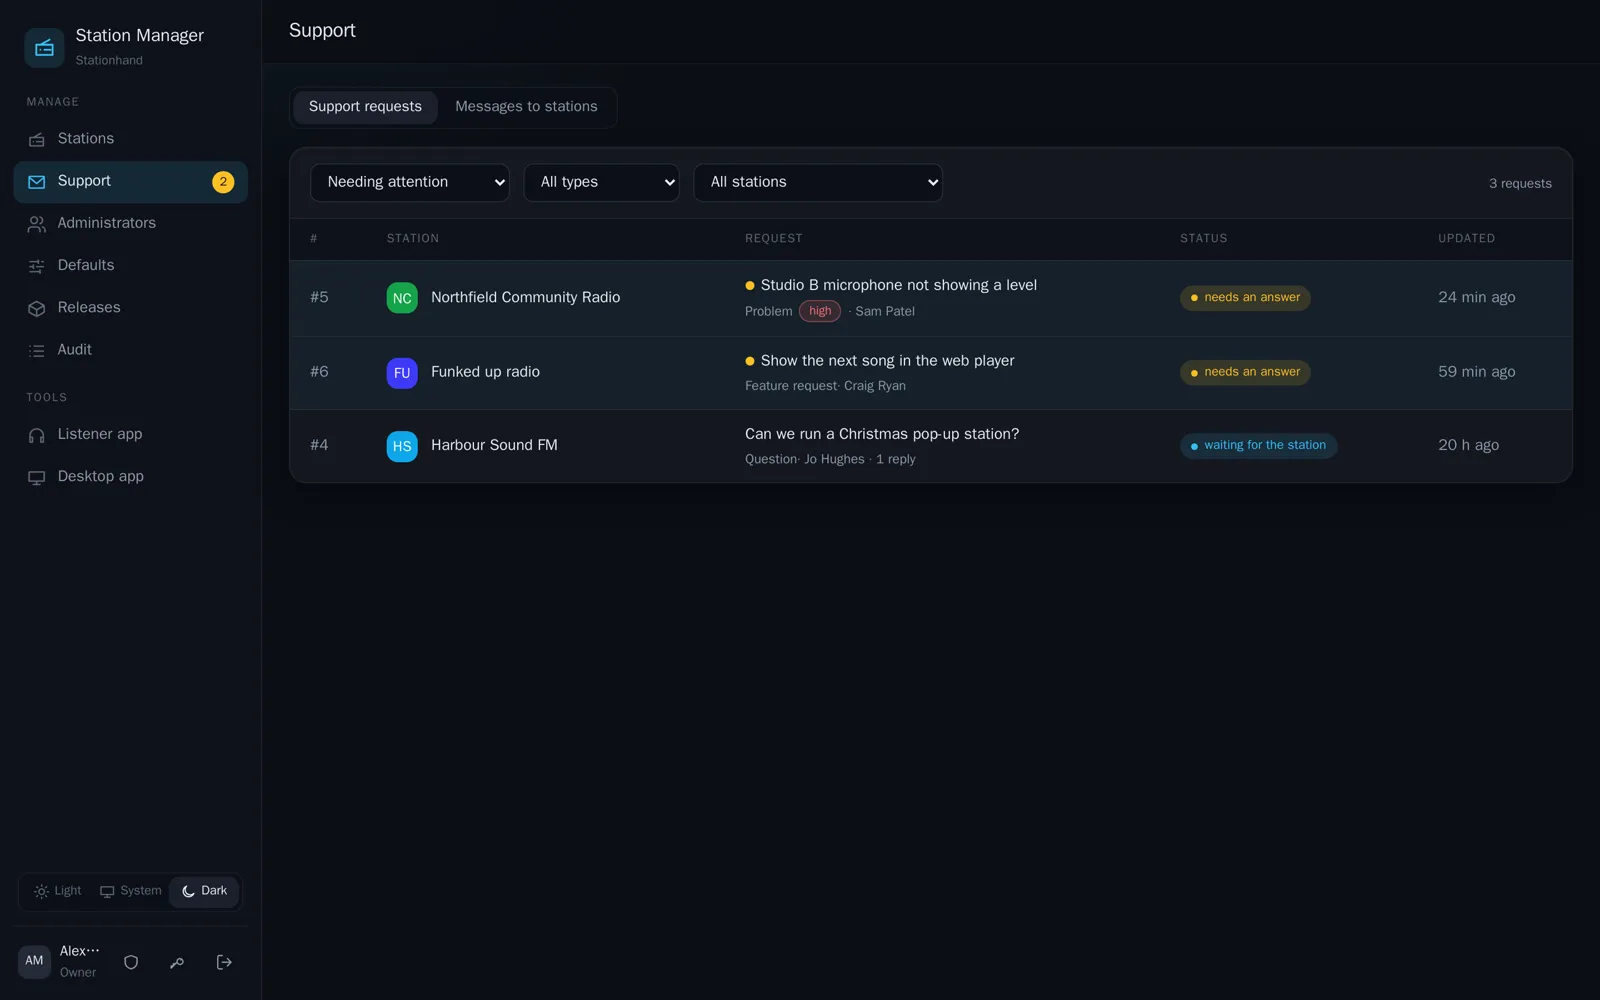Click the 24 min ago updated time
Screen dimensions: 1600x1000
point(1477,298)
